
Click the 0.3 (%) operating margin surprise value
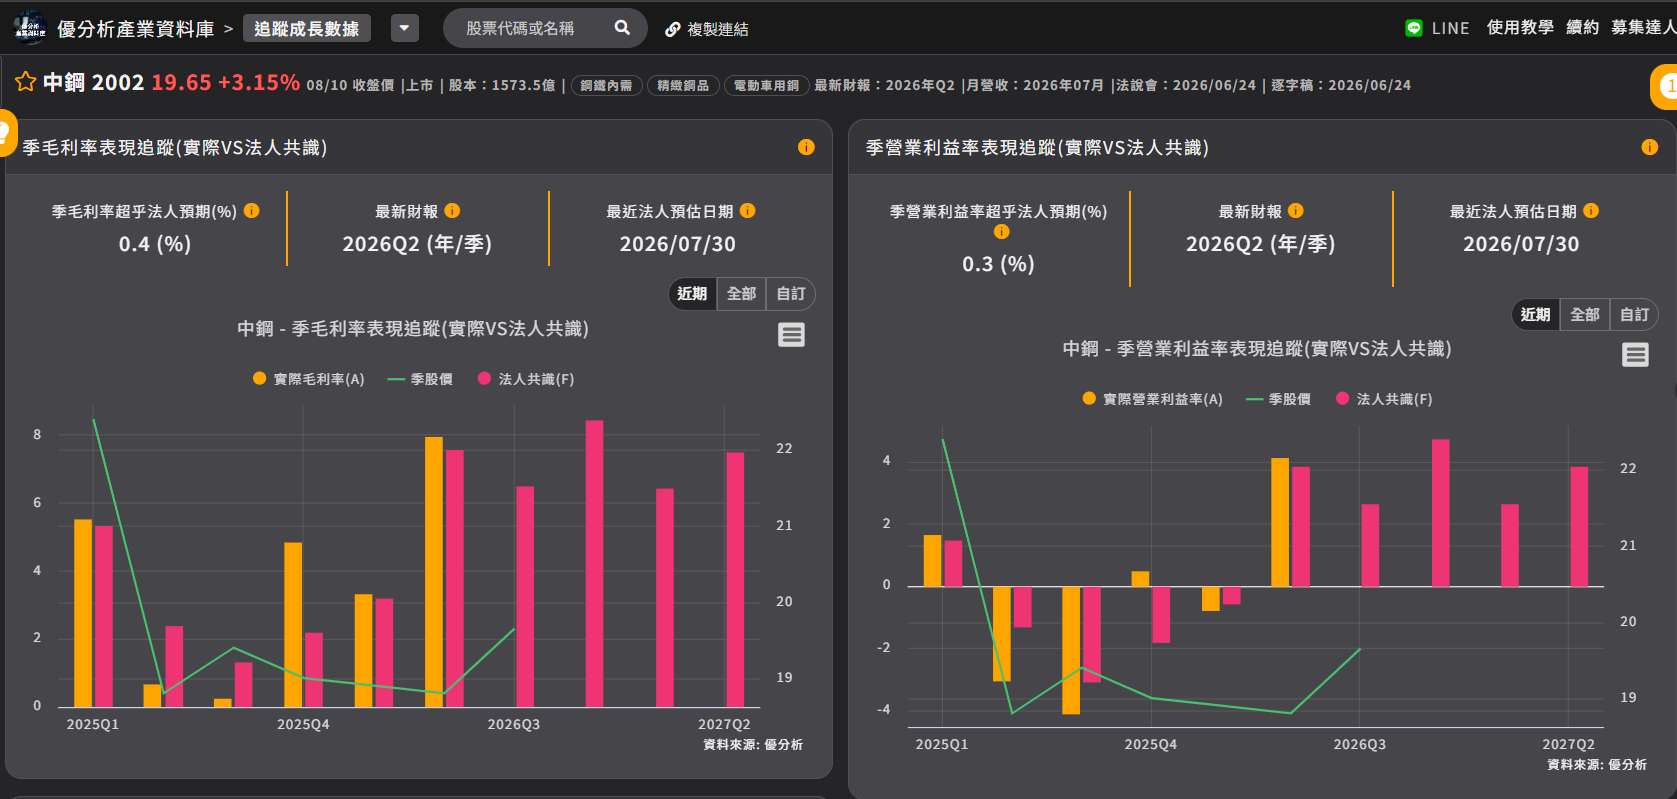[999, 264]
